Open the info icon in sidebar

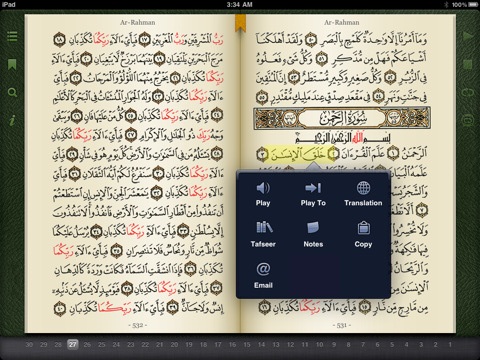(x=12, y=120)
